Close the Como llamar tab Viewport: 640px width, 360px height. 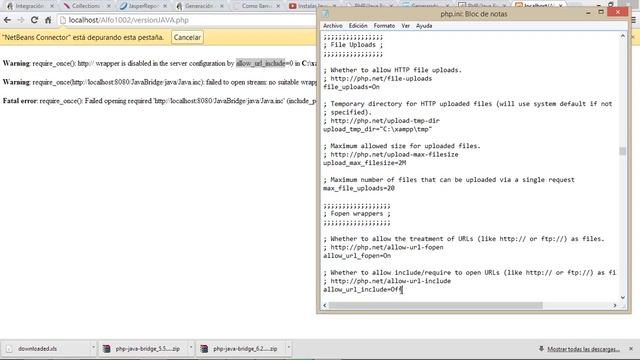click(278, 6)
